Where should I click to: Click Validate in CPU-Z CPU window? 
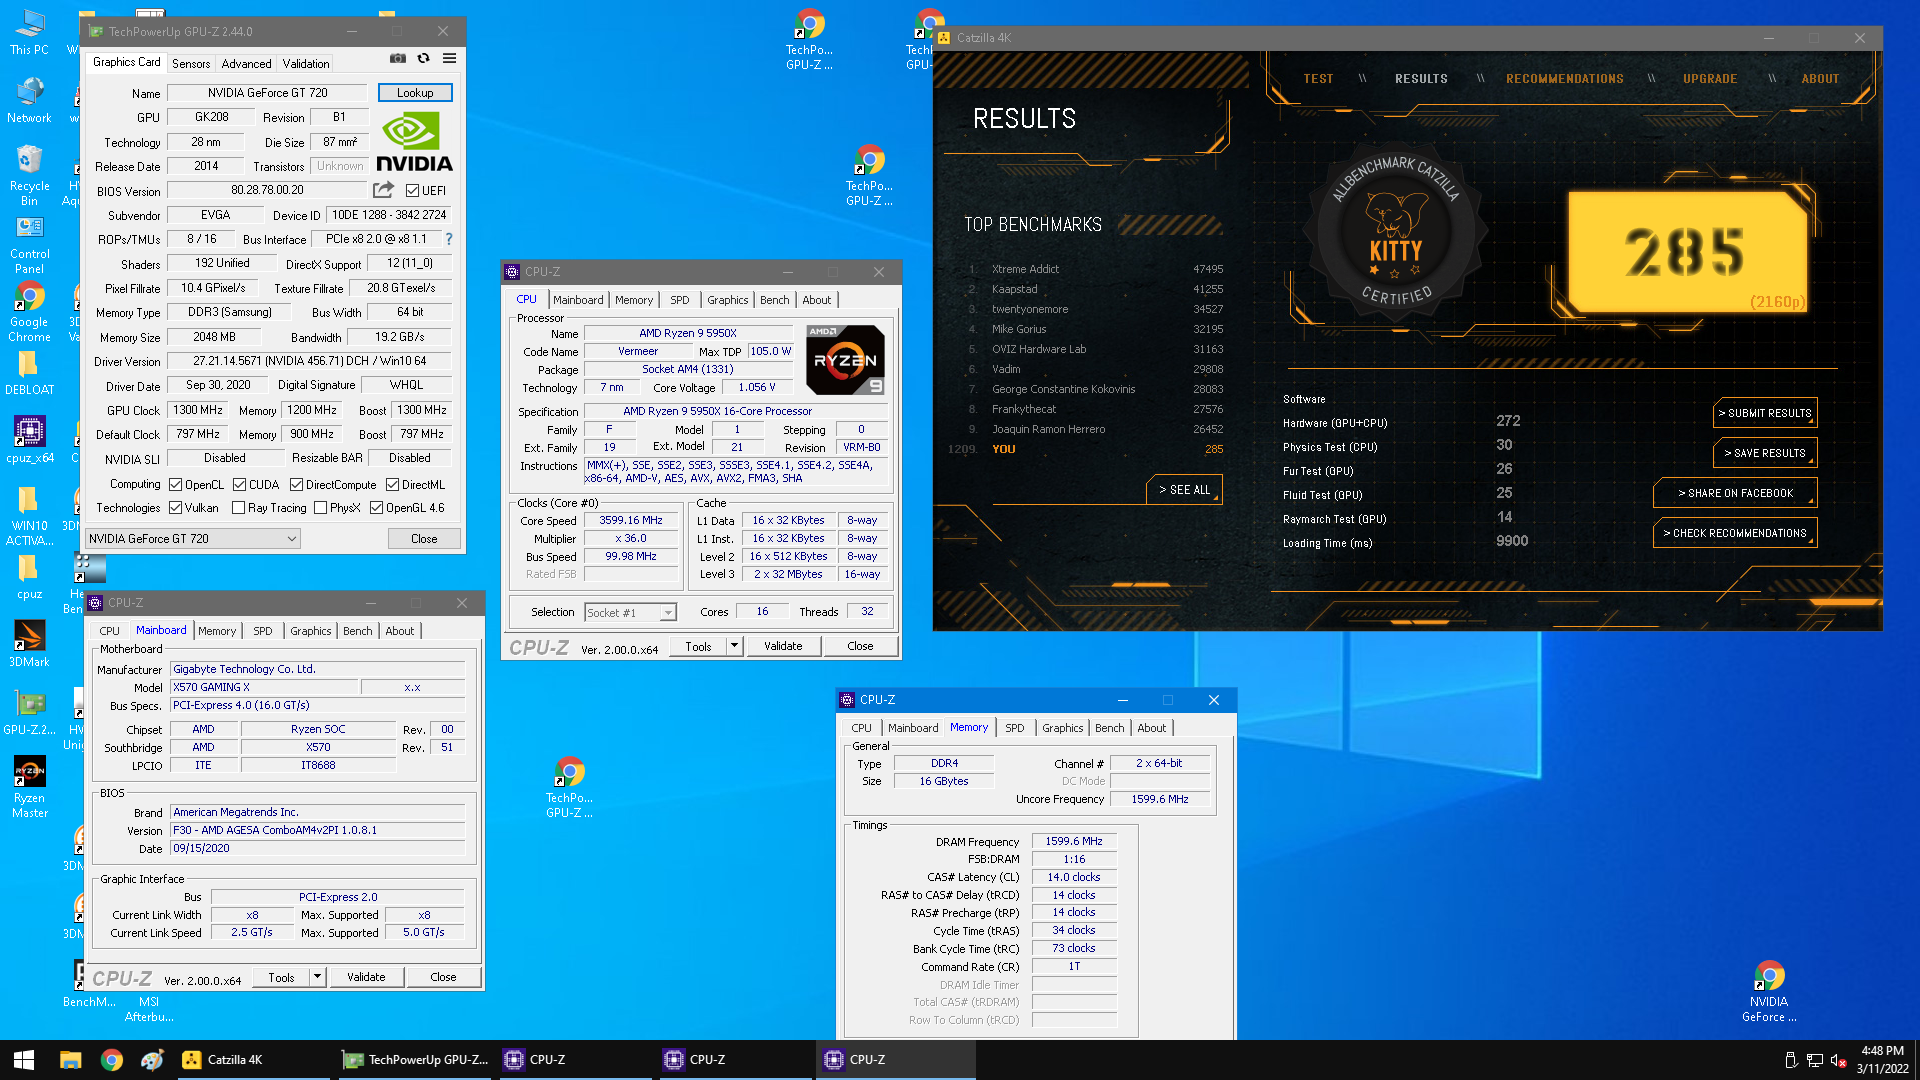click(x=783, y=646)
